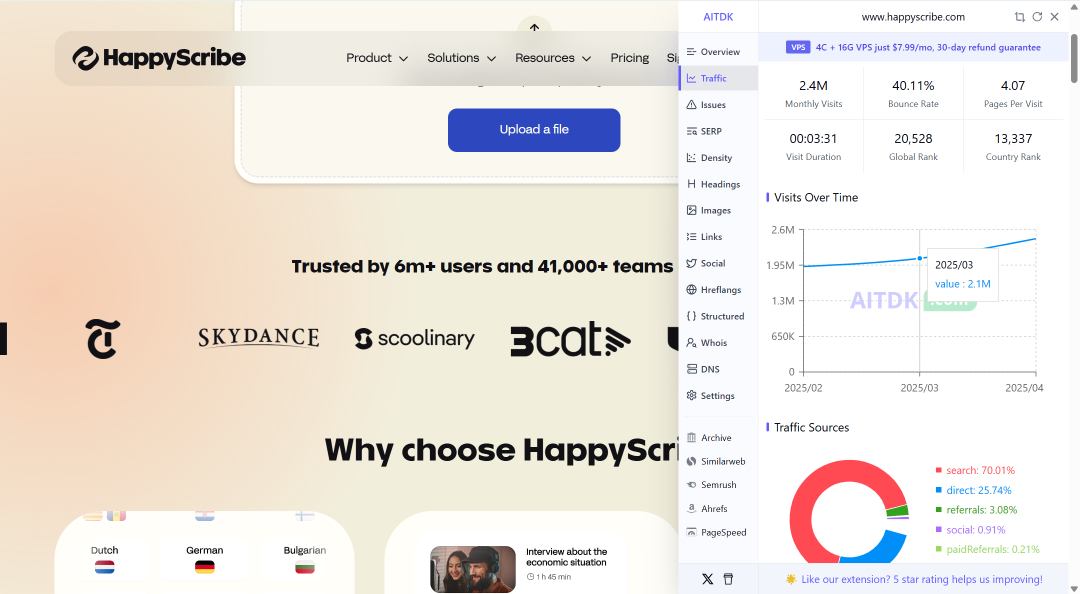Open the Images picture icon

(692, 210)
